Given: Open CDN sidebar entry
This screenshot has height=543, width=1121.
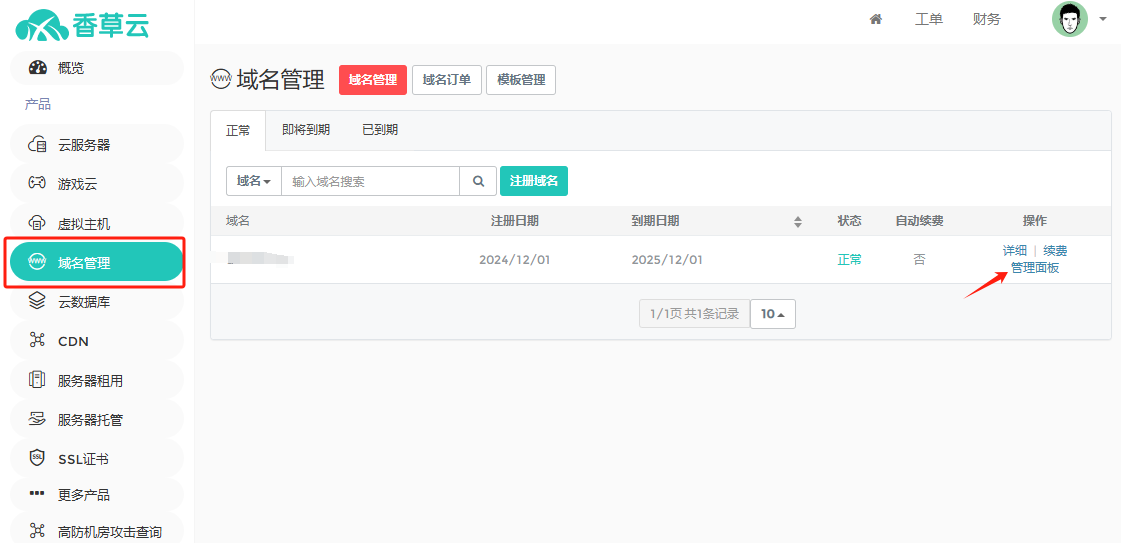Looking at the screenshot, I should pos(97,341).
